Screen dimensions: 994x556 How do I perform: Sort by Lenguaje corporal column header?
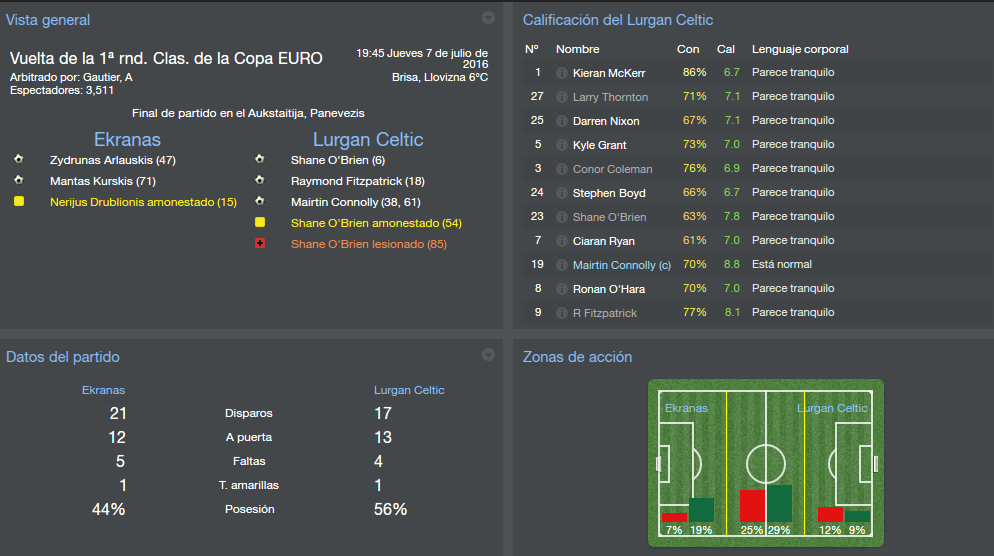click(800, 49)
